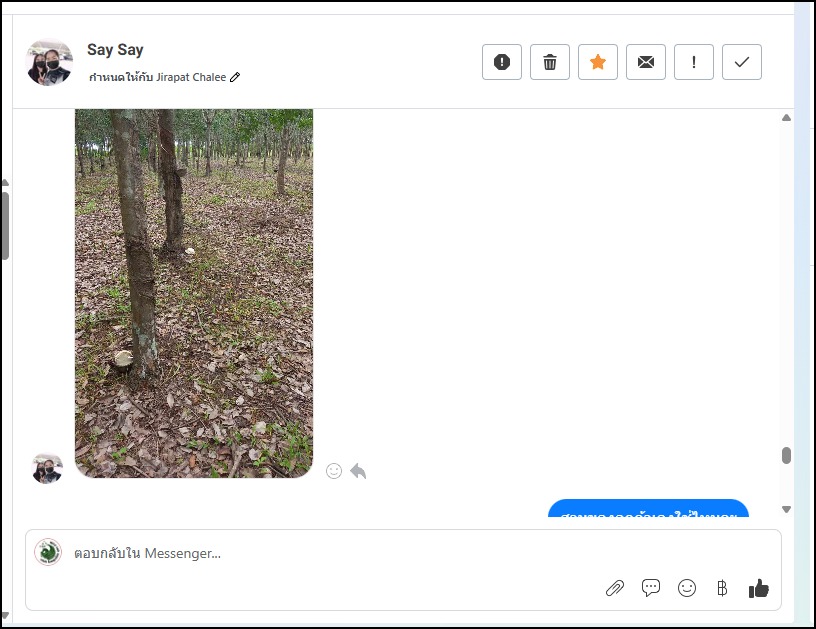Screen dimensions: 816x629
Task: Flag conversation as priority with exclamation mark
Action: pos(693,62)
